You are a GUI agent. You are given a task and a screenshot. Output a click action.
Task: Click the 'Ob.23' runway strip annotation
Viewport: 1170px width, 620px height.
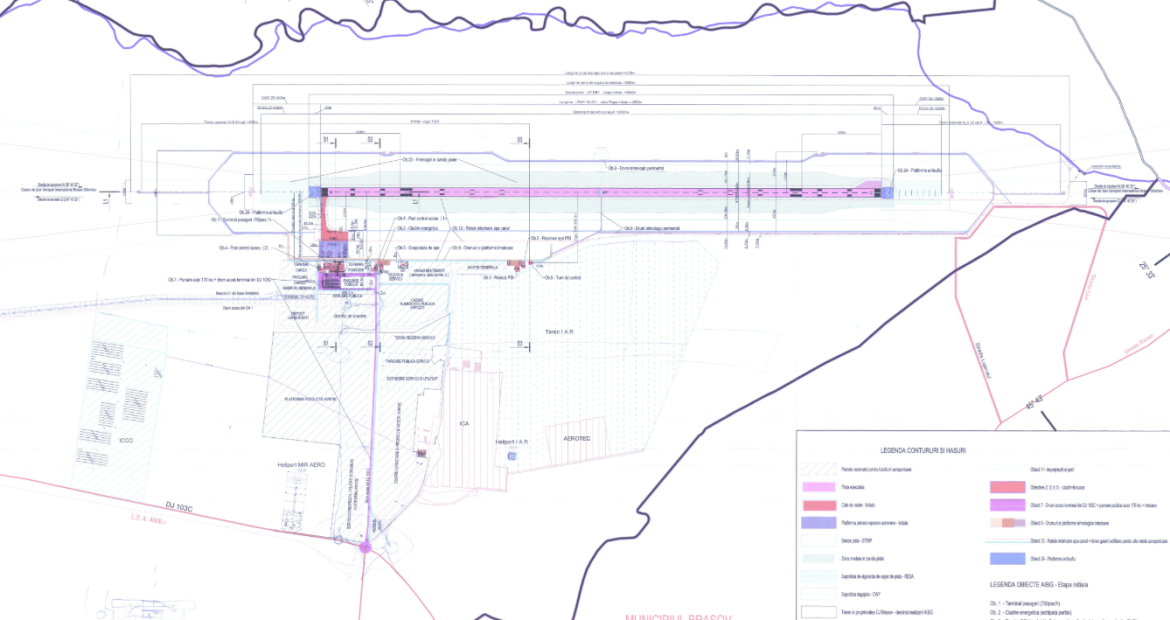click(x=429, y=159)
